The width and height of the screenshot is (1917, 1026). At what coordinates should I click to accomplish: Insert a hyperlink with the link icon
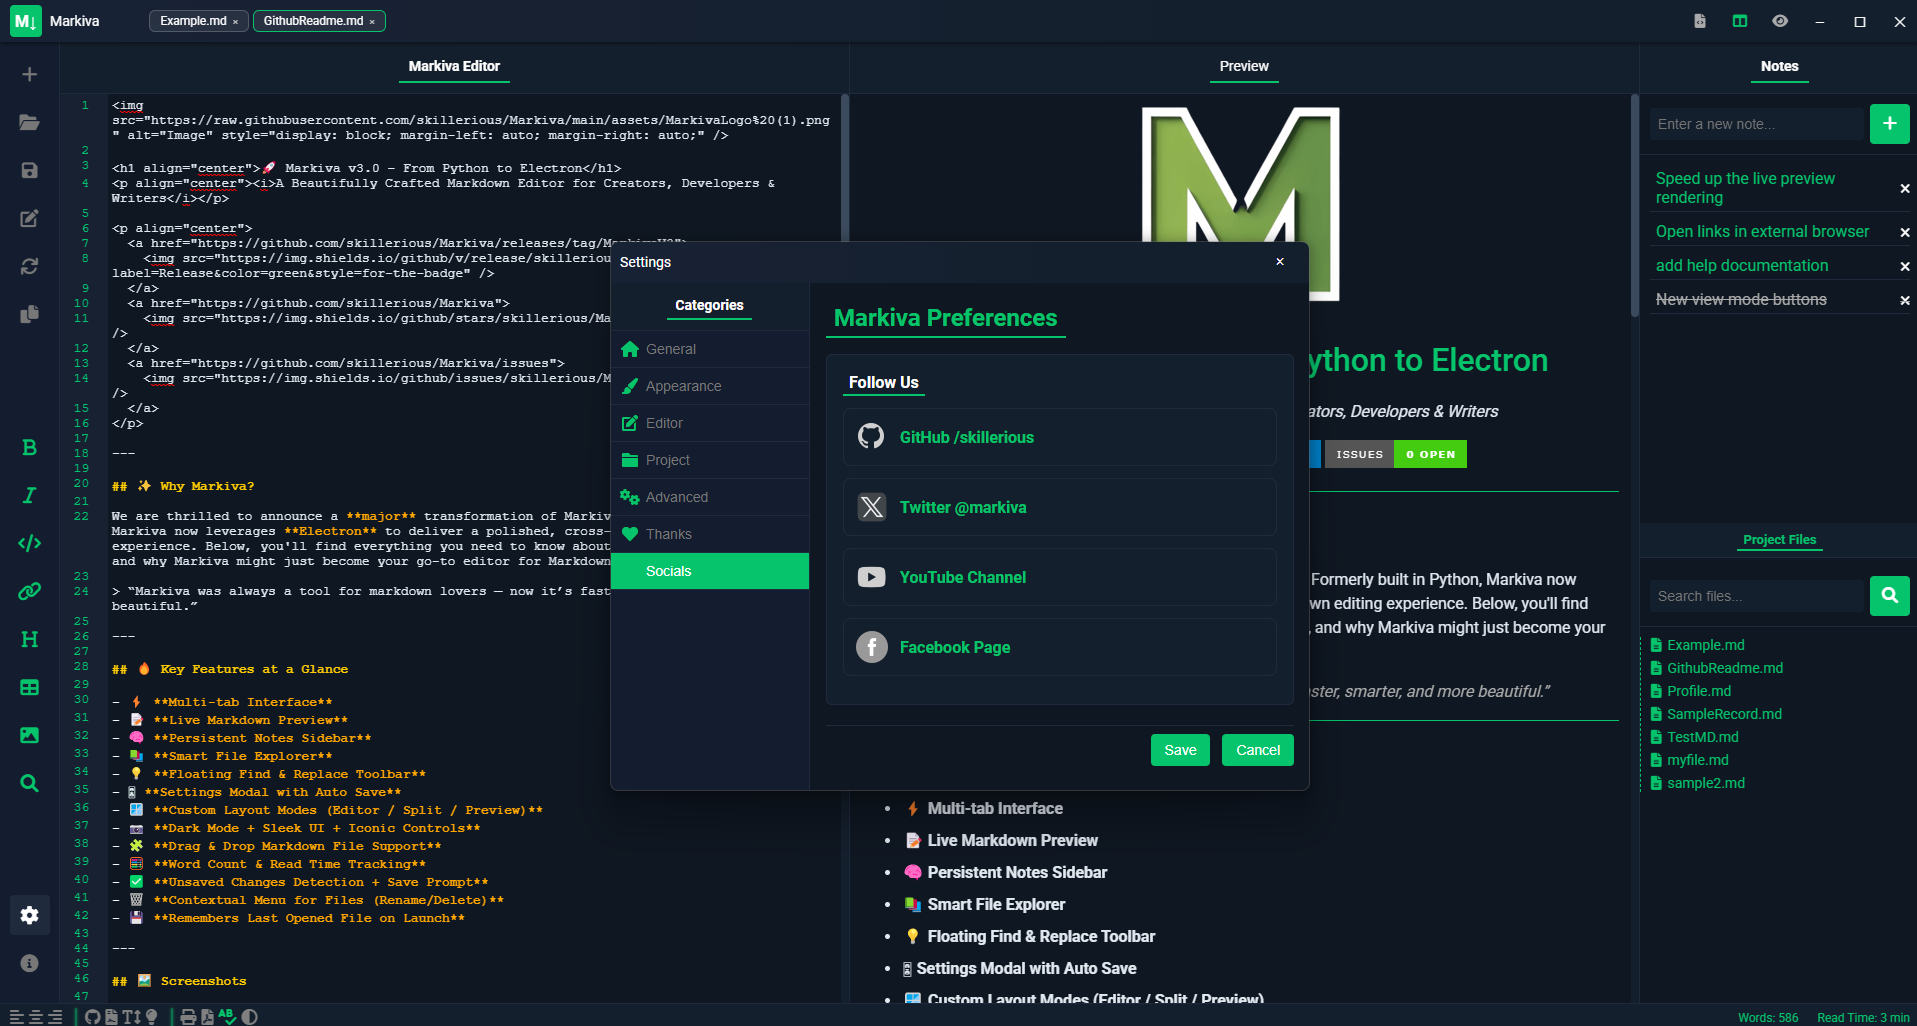(x=30, y=591)
